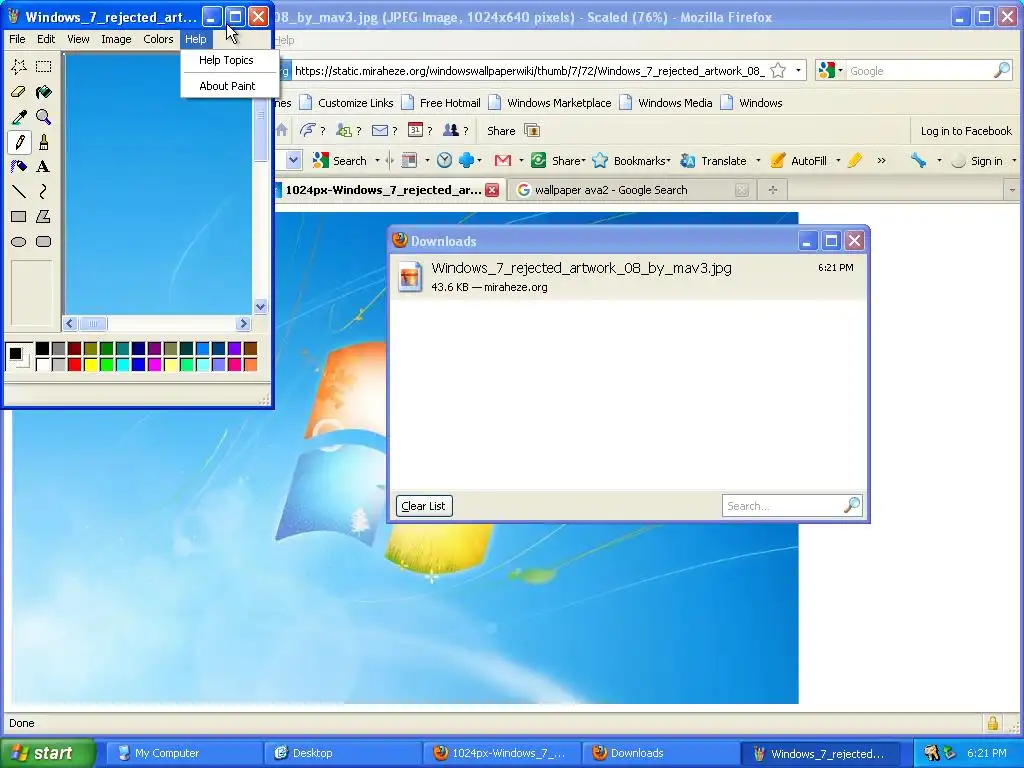Select the Rounded Rectangle tool

(x=44, y=242)
